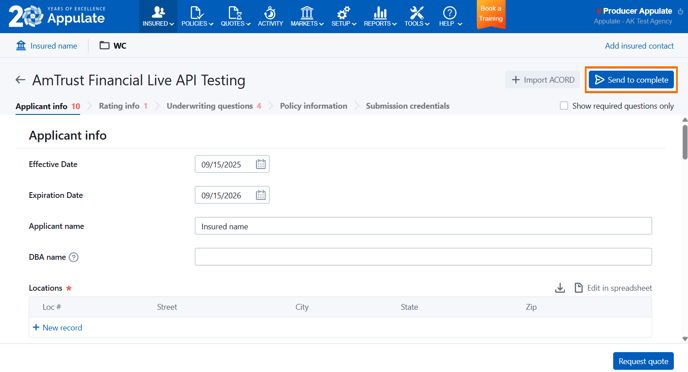Open Expiration Date calendar picker
The width and height of the screenshot is (688, 372).
tap(261, 195)
